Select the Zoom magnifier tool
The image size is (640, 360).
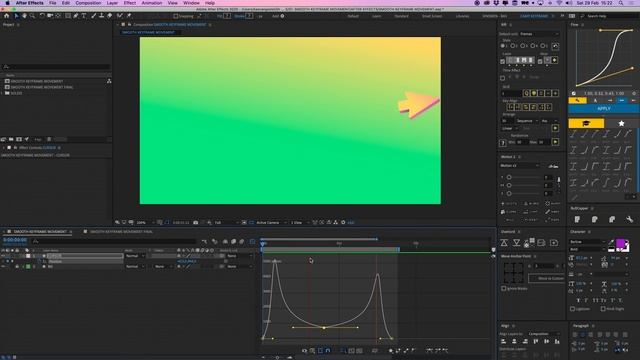click(x=32, y=16)
